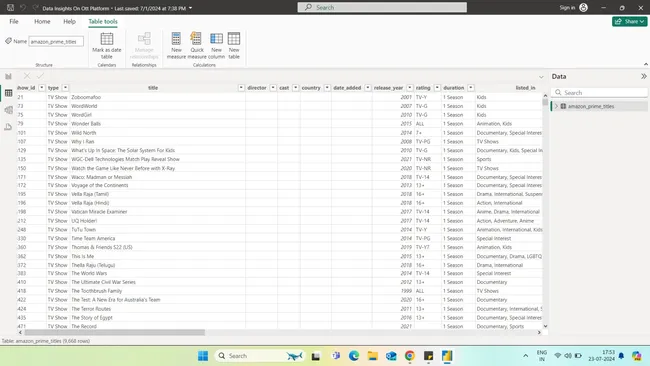
Task: Open Quick measure tool
Action: click(196, 46)
